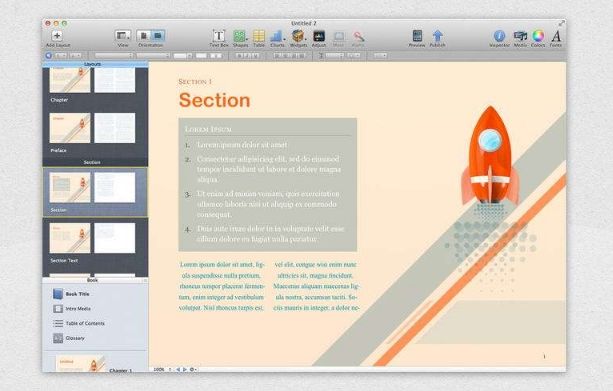
Task: Switch to landscape orientation
Action: (x=157, y=36)
